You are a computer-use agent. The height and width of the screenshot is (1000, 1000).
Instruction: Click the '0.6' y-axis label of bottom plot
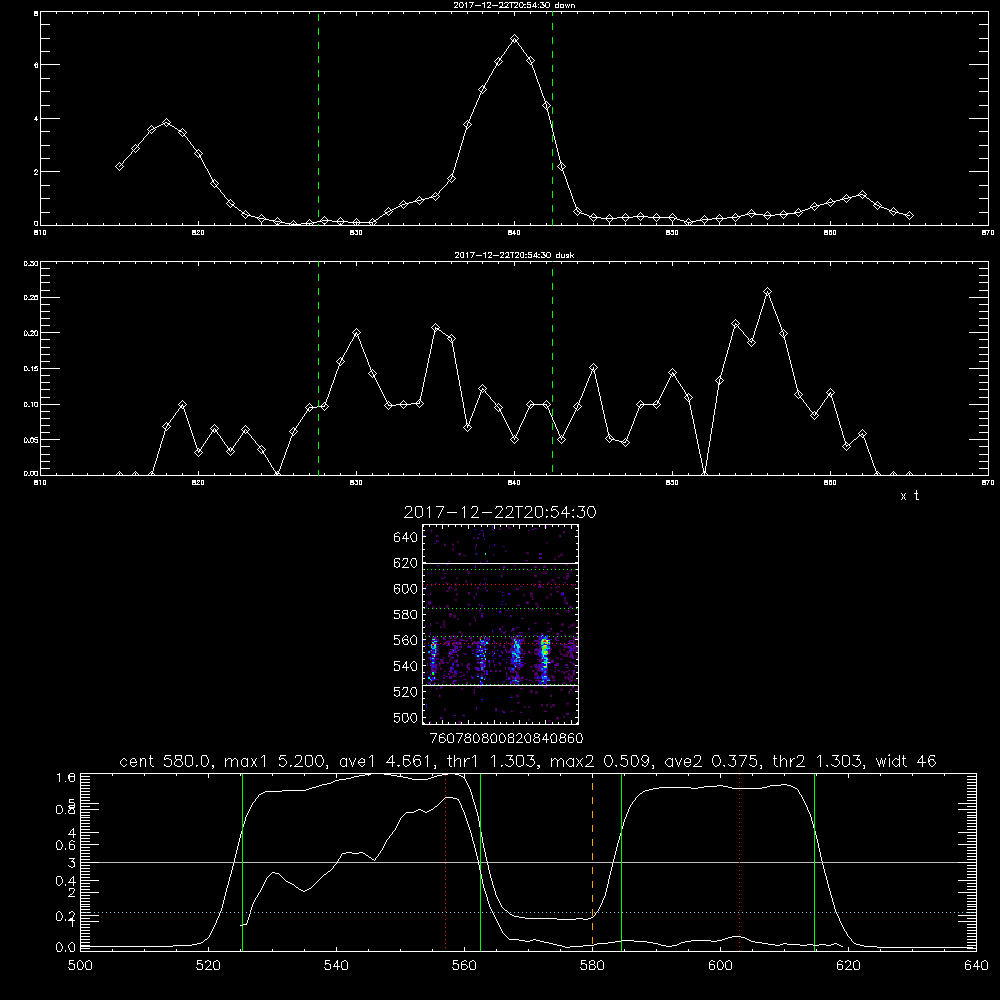click(x=66, y=845)
